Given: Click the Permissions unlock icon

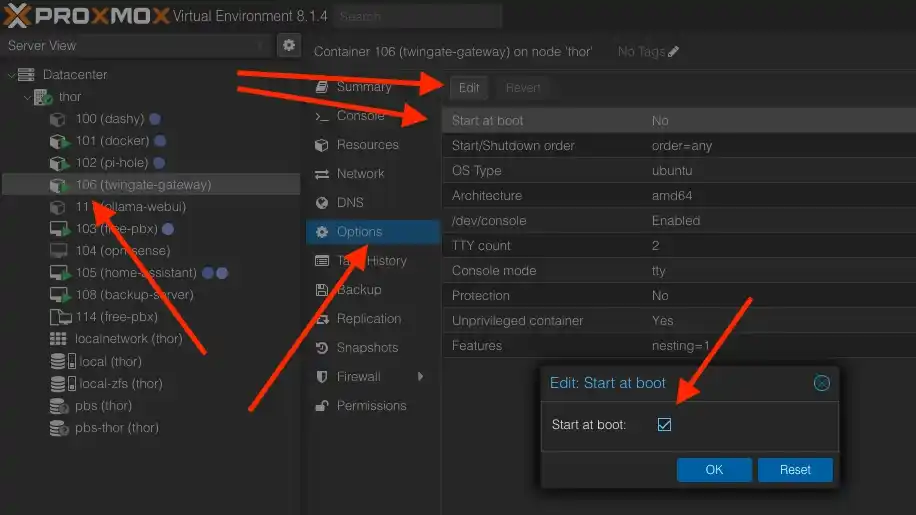Looking at the screenshot, I should click(321, 406).
